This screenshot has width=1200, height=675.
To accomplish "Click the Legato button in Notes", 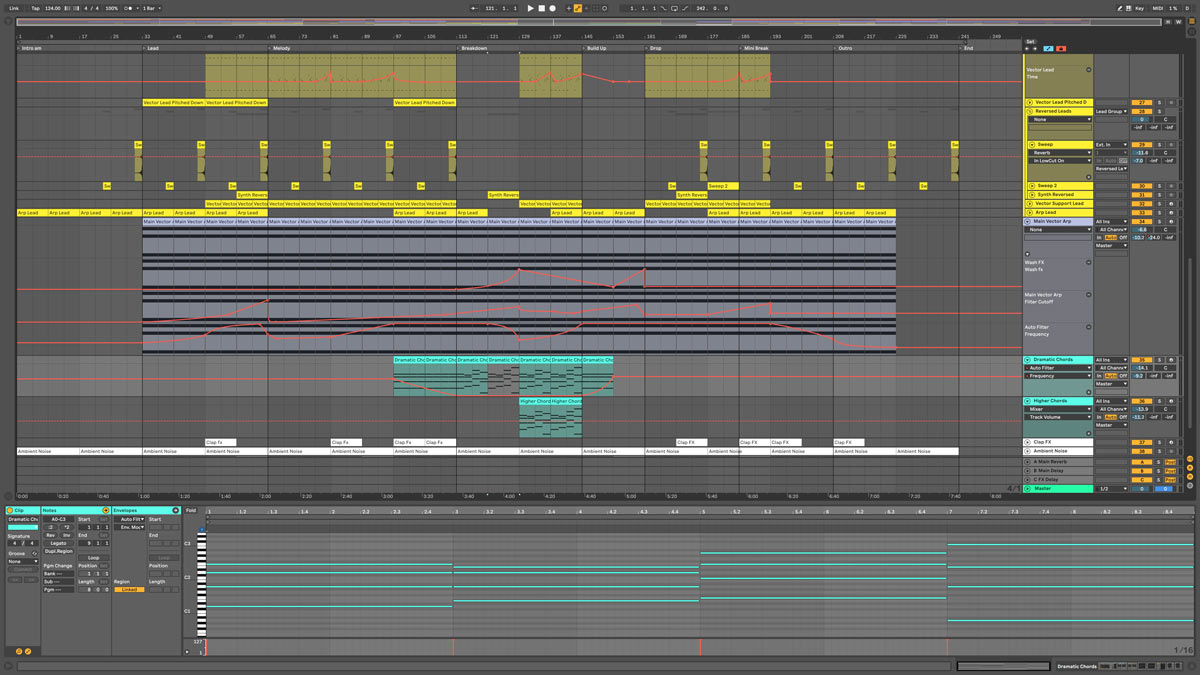I will click(58, 543).
